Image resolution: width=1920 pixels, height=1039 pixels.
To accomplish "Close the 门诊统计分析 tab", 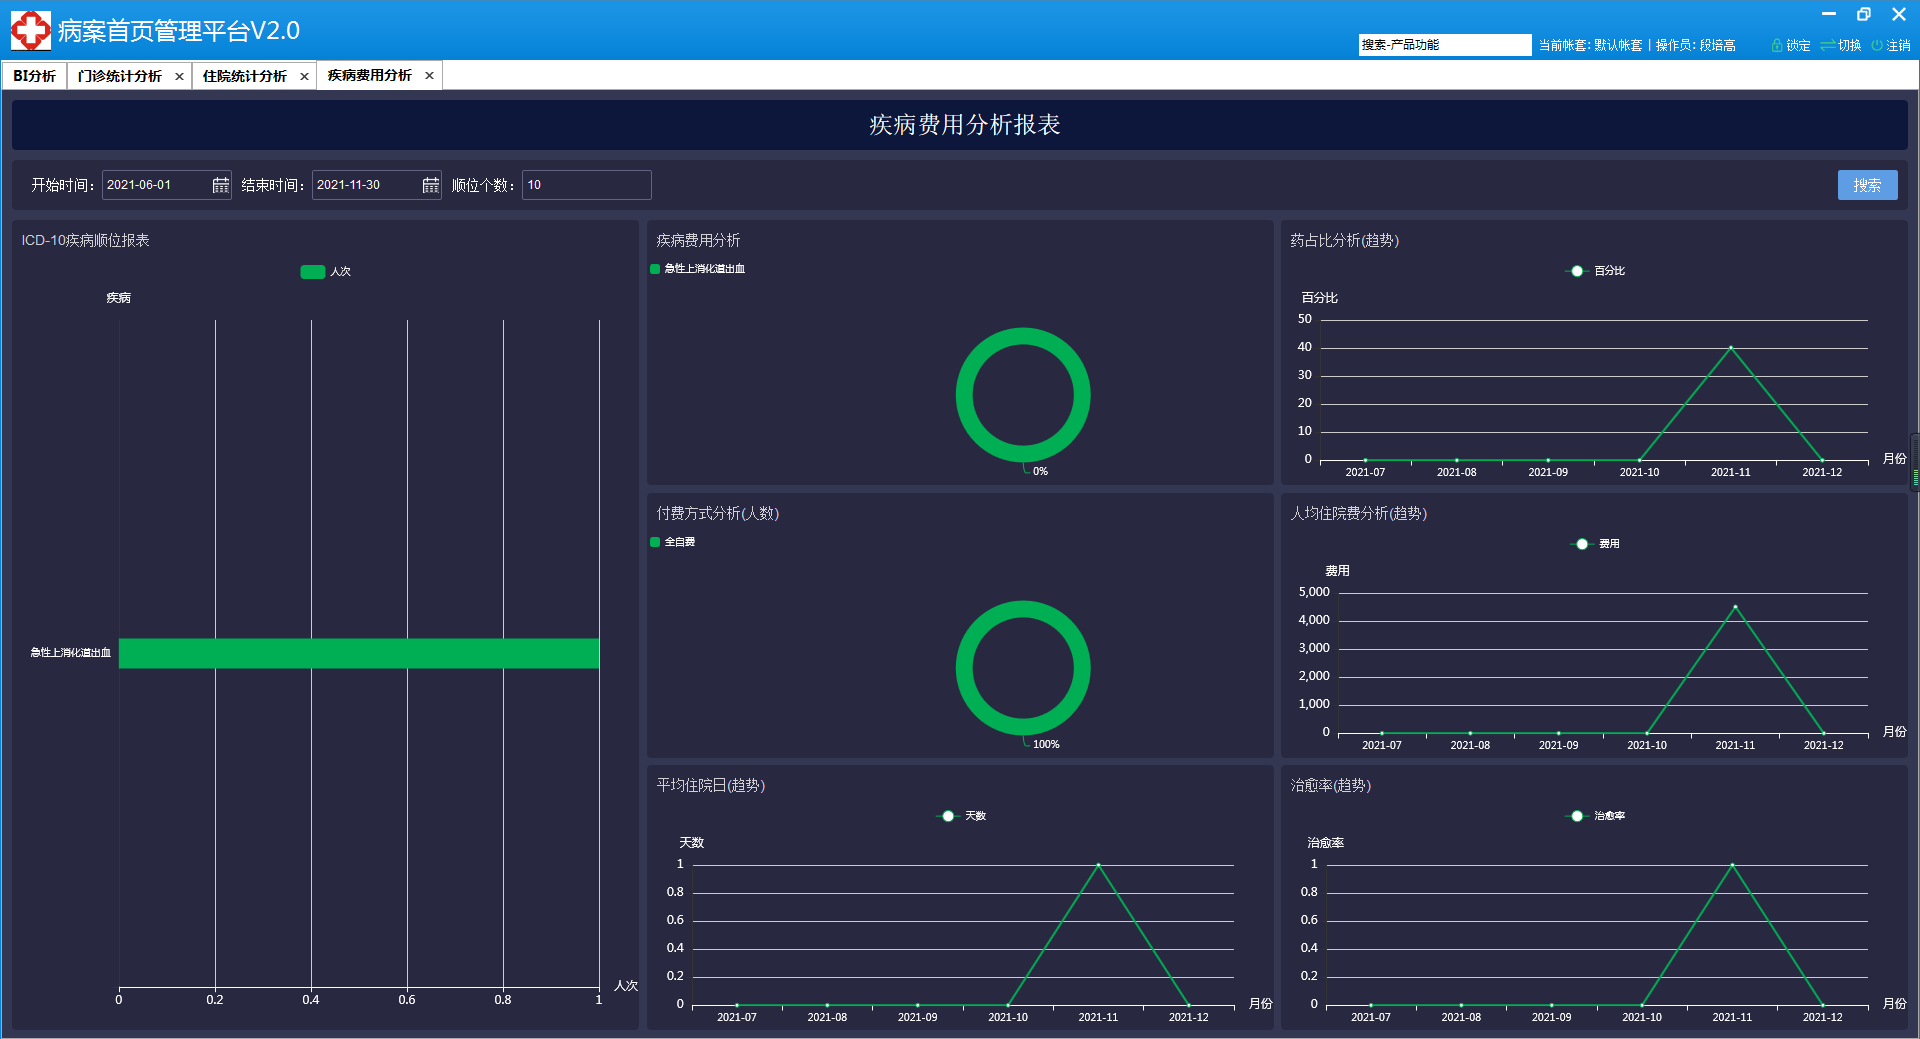I will click(179, 76).
